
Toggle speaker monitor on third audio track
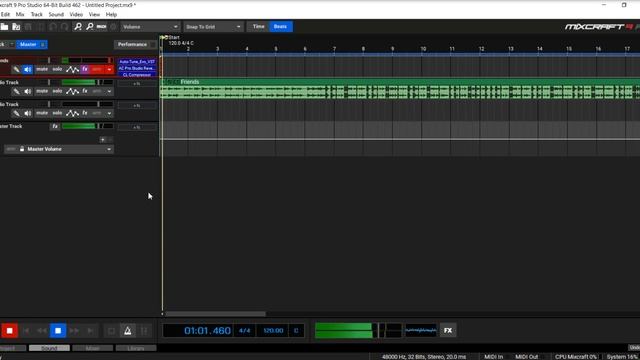[x=27, y=113]
